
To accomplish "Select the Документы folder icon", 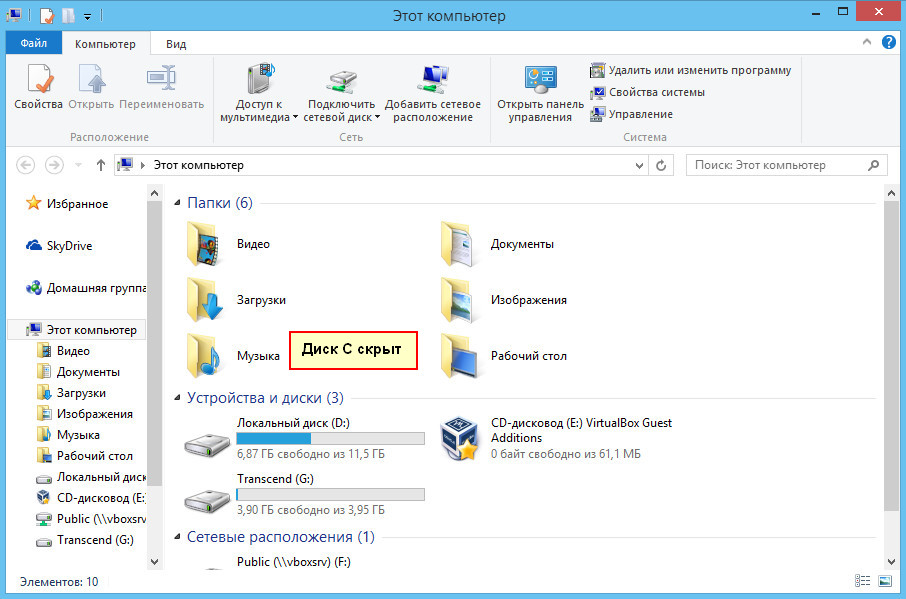I will (458, 244).
